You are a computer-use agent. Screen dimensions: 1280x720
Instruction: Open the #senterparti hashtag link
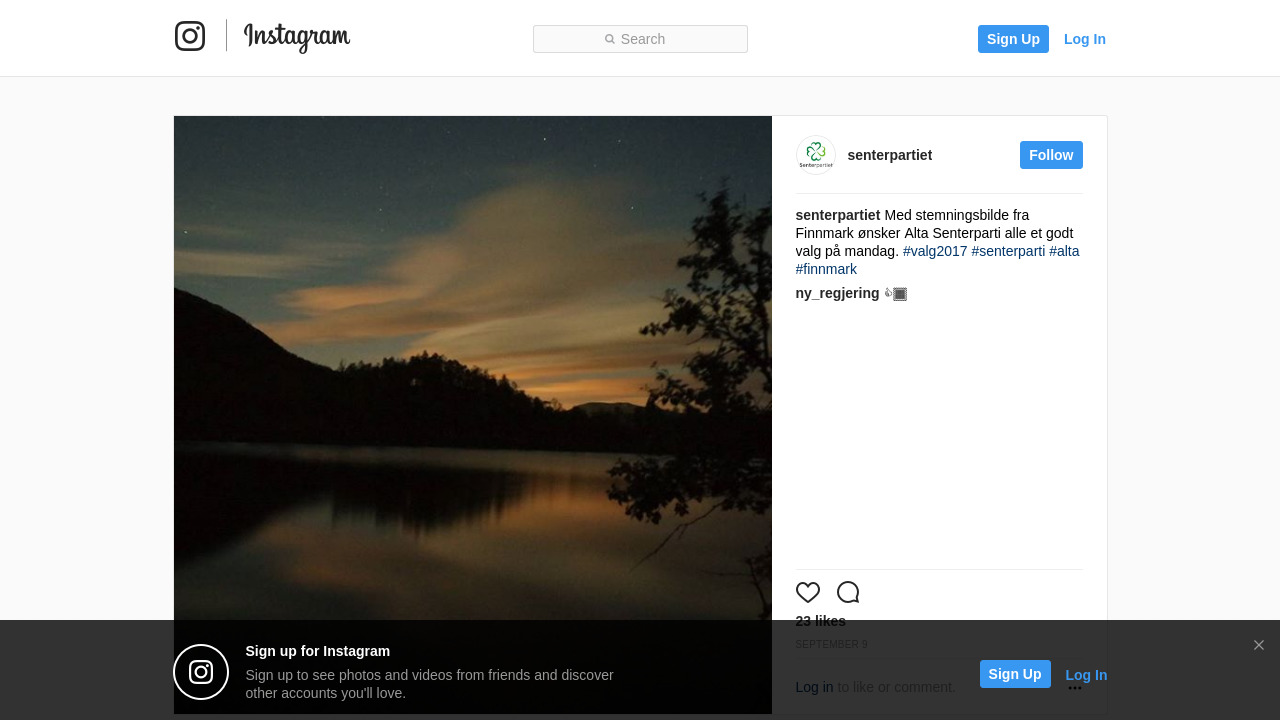(x=1008, y=251)
